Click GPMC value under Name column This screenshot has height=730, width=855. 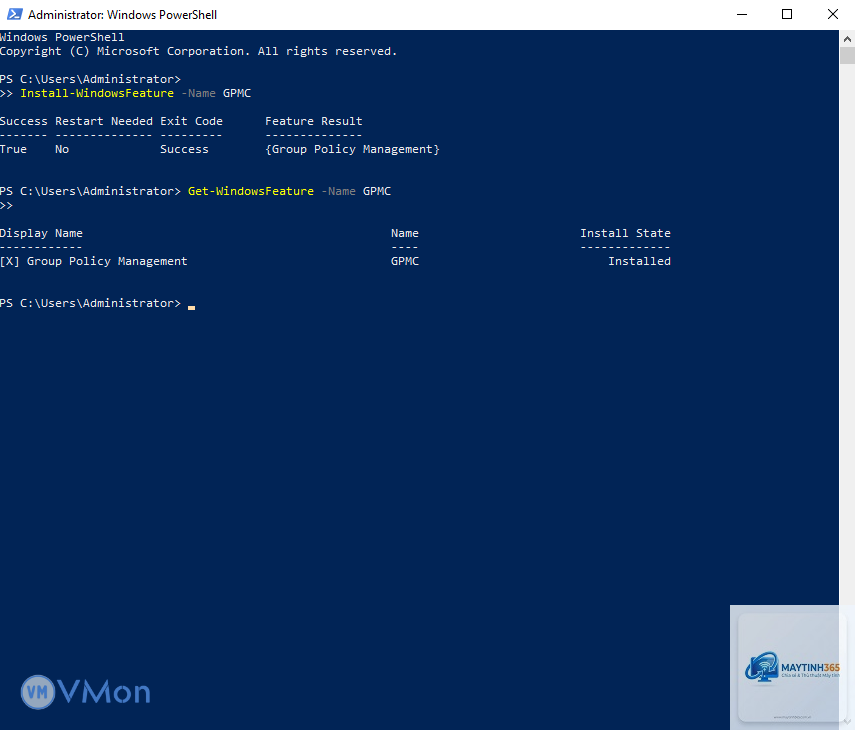405,261
